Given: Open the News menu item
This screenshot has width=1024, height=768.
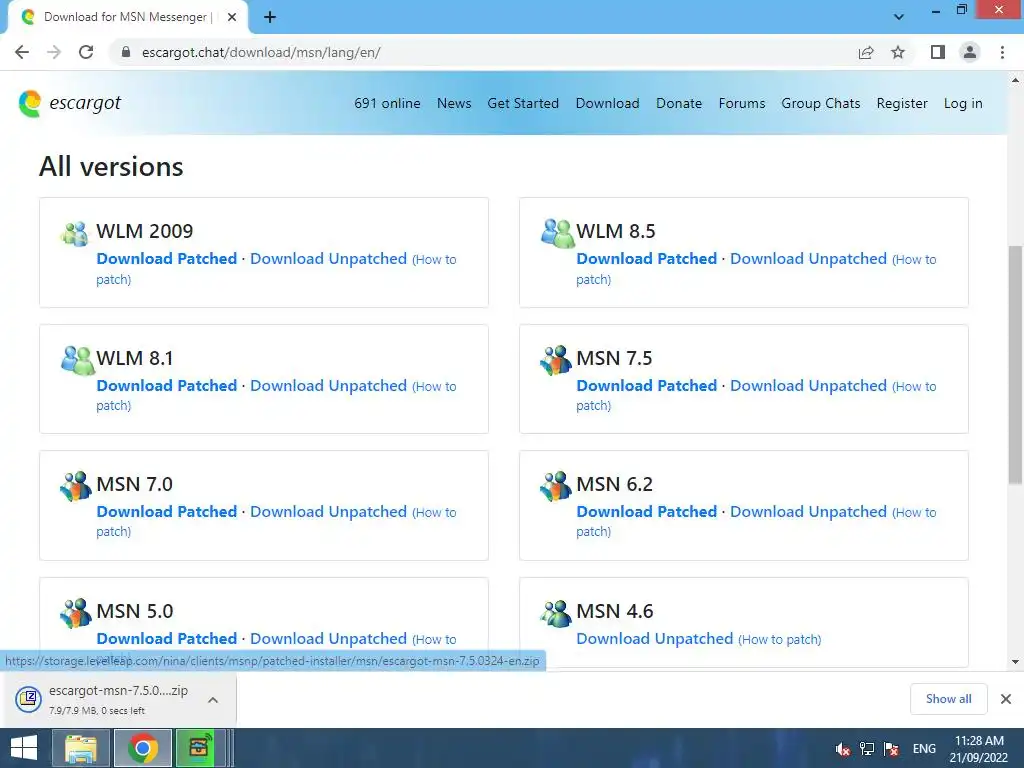Looking at the screenshot, I should [x=454, y=103].
